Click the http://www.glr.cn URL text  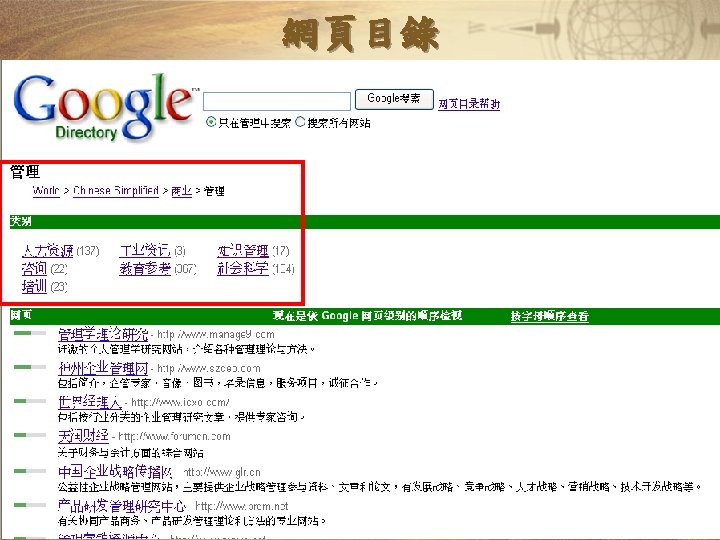pyautogui.click(x=222, y=472)
